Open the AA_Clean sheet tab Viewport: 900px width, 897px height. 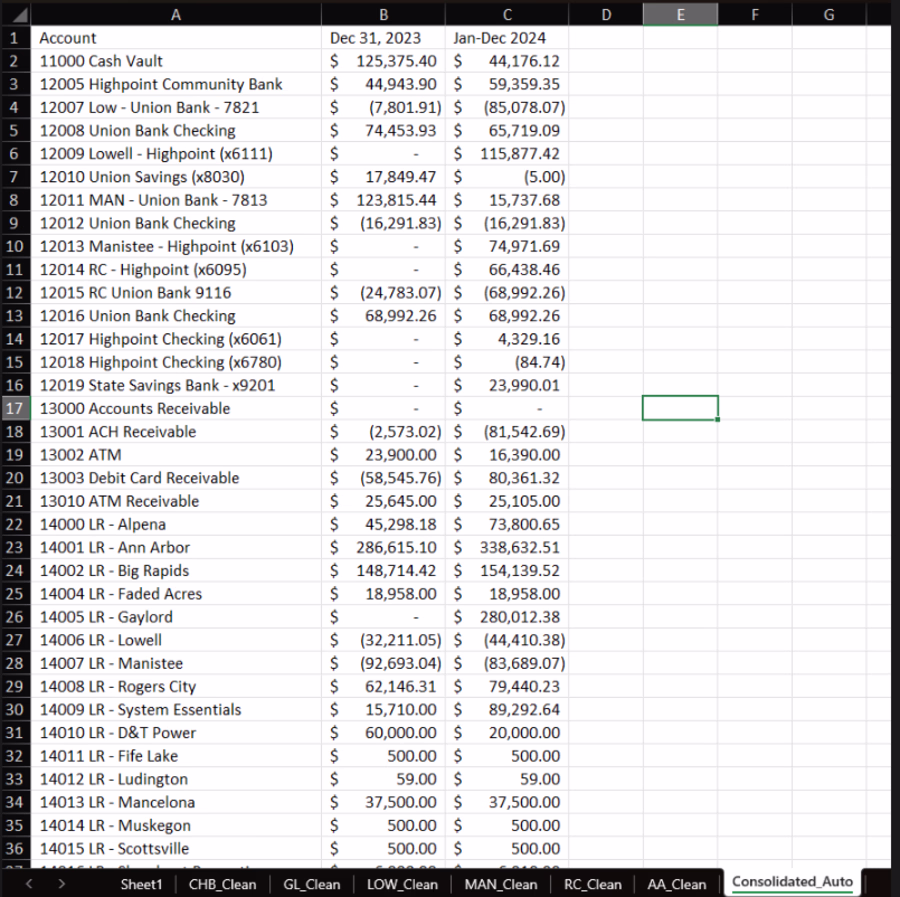tap(677, 884)
